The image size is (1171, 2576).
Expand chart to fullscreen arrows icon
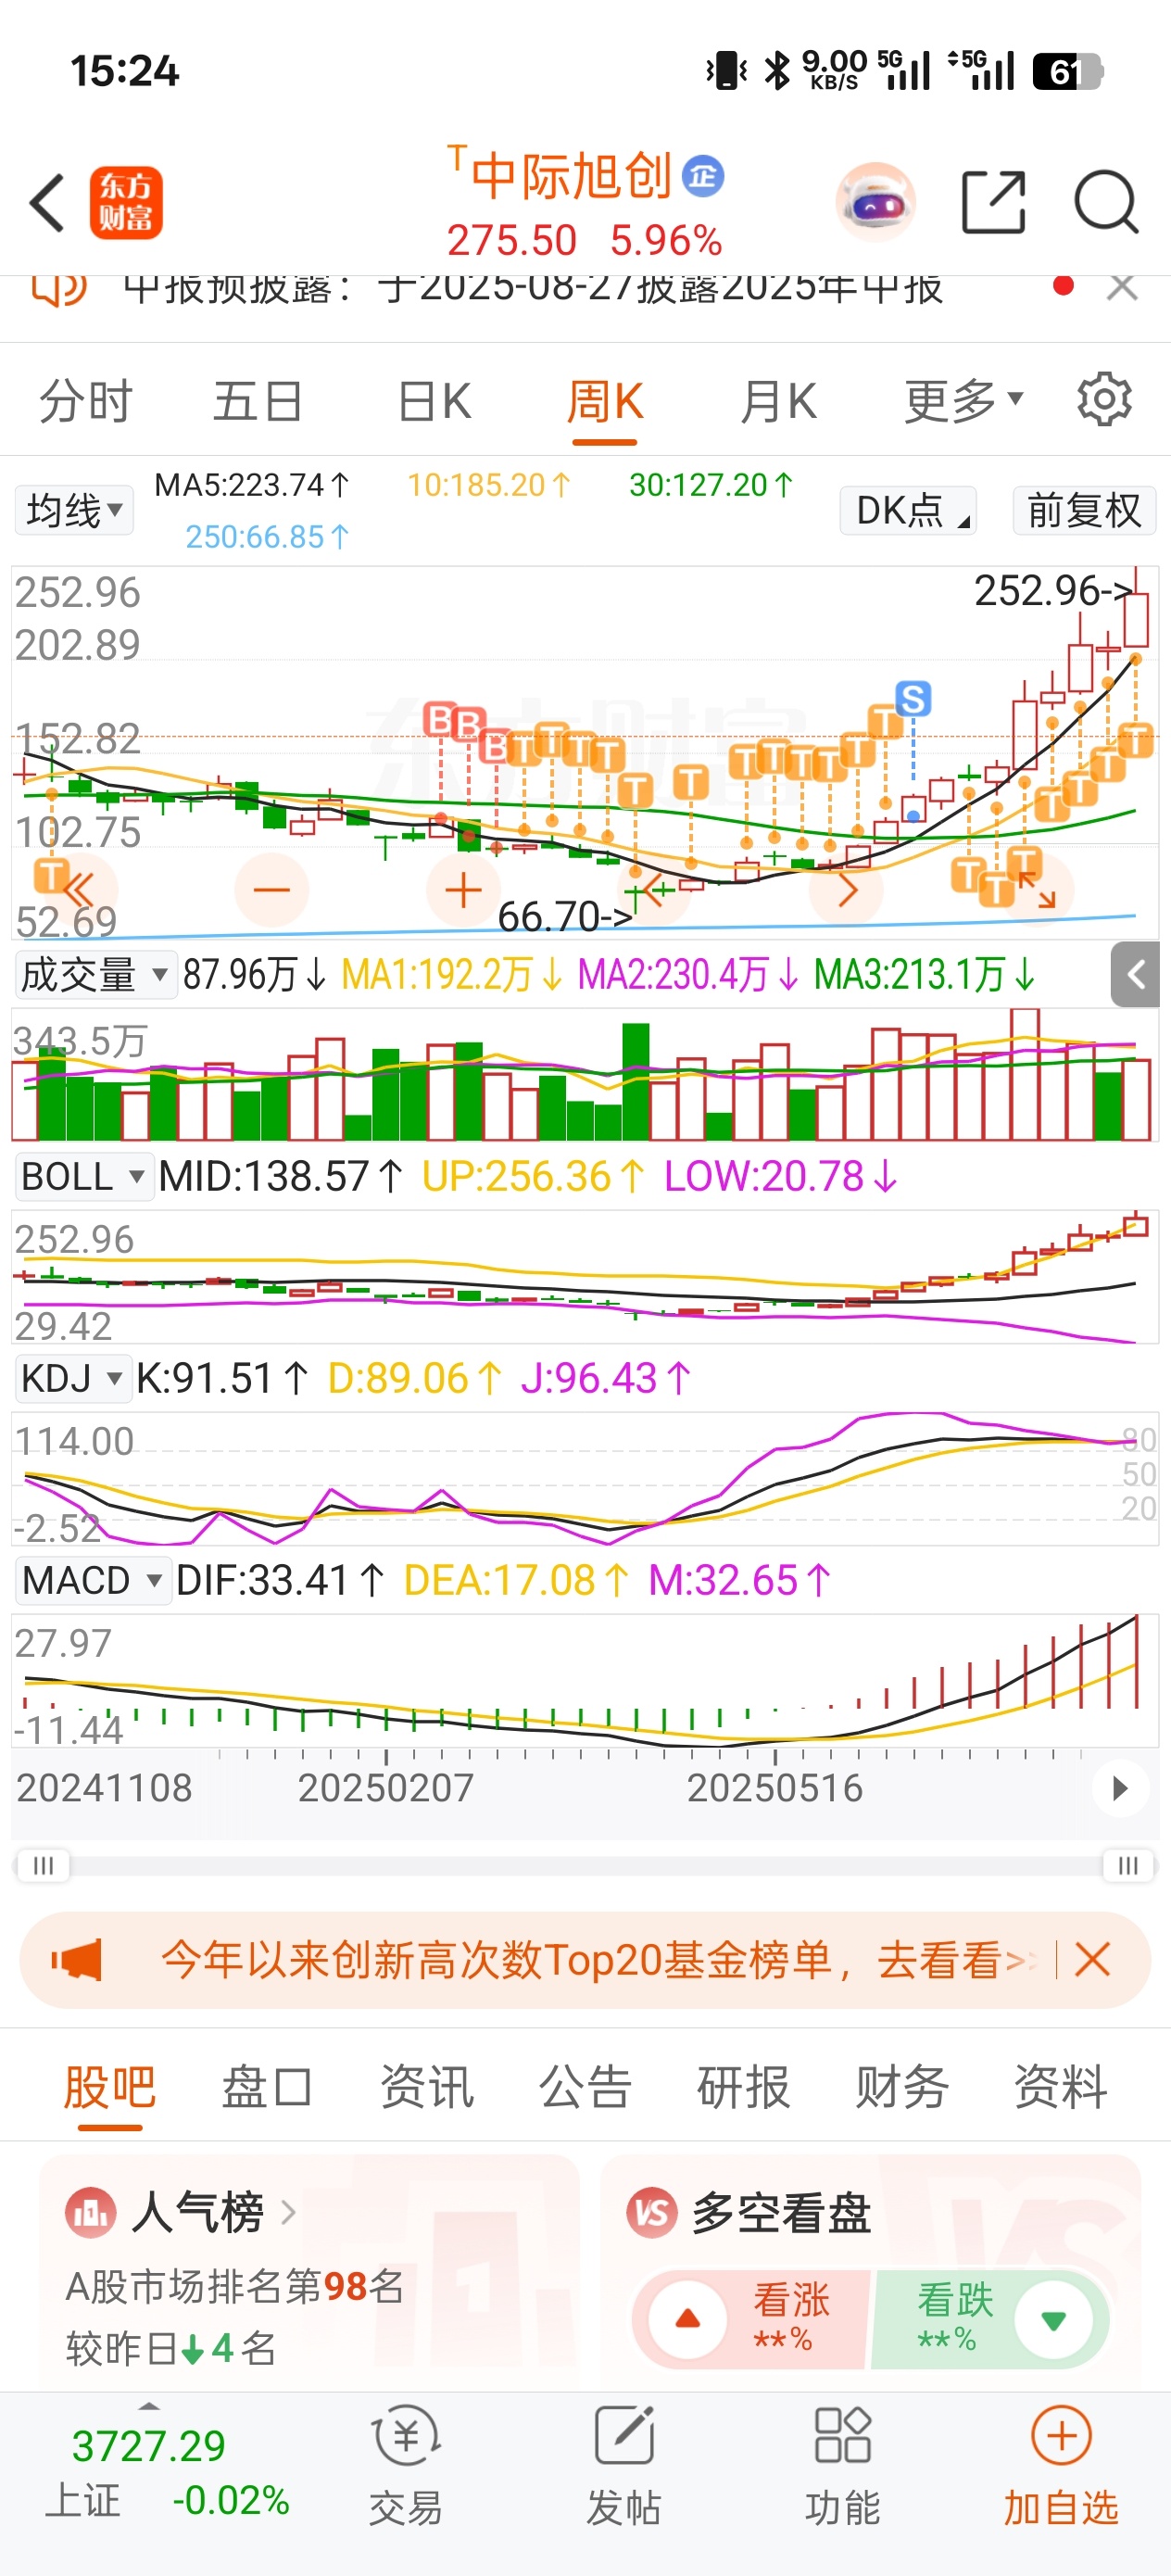pos(1037,889)
